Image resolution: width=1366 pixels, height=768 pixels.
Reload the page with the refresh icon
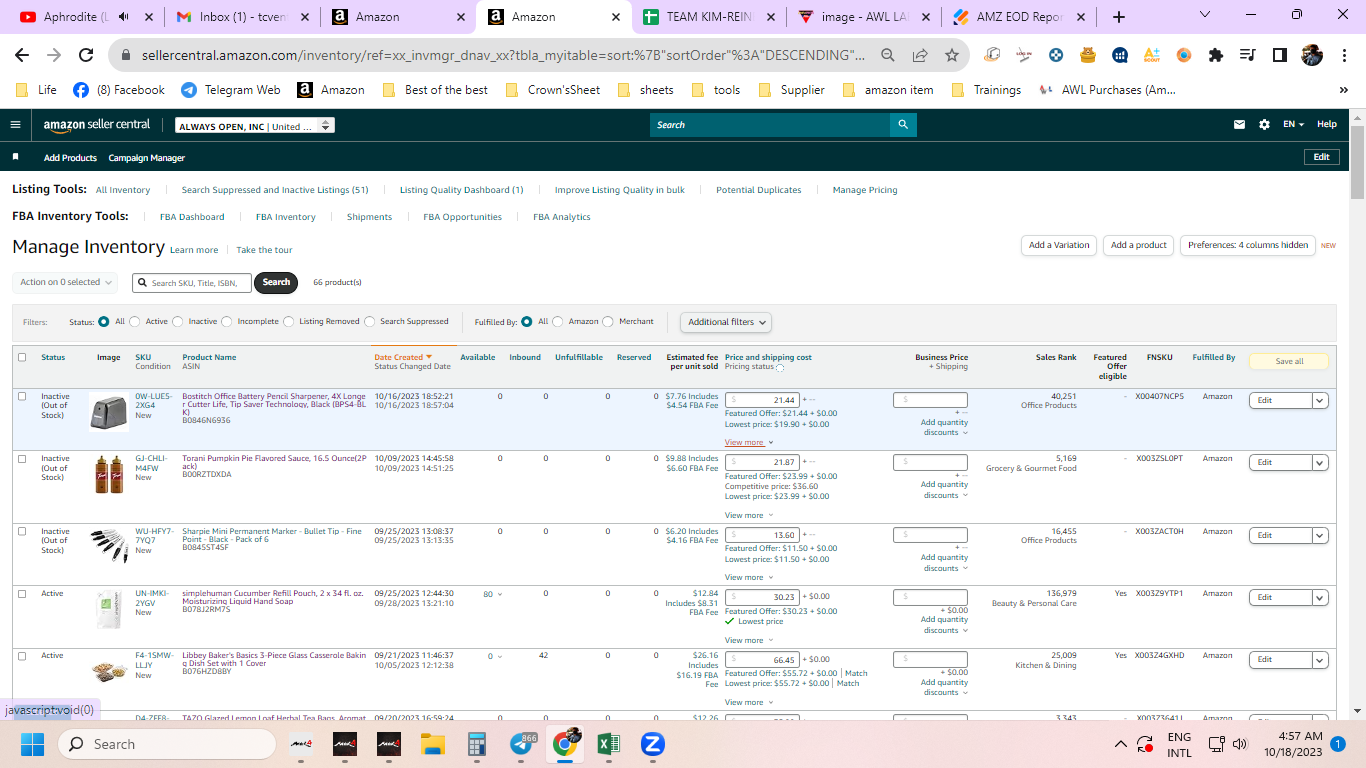click(x=86, y=56)
